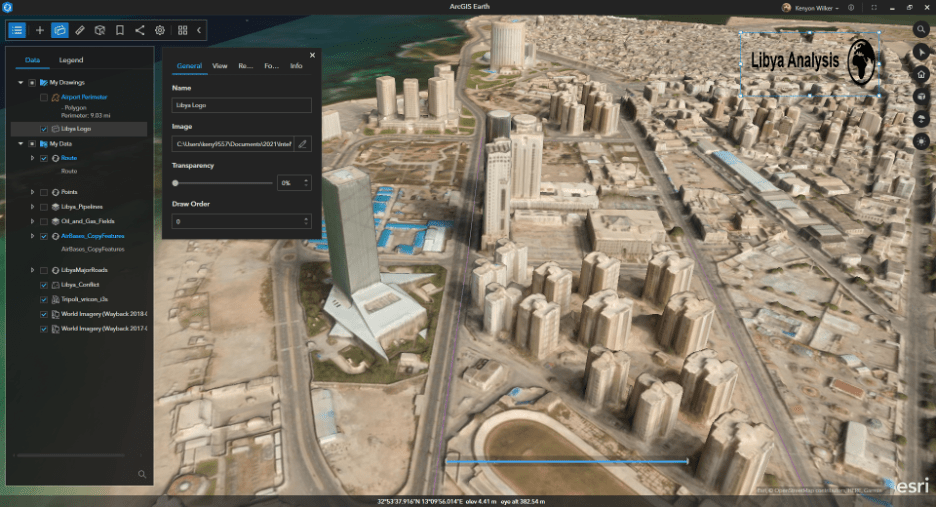Image resolution: width=936 pixels, height=508 pixels.
Task: Open the 3D analysis cube tool
Action: 100,30
